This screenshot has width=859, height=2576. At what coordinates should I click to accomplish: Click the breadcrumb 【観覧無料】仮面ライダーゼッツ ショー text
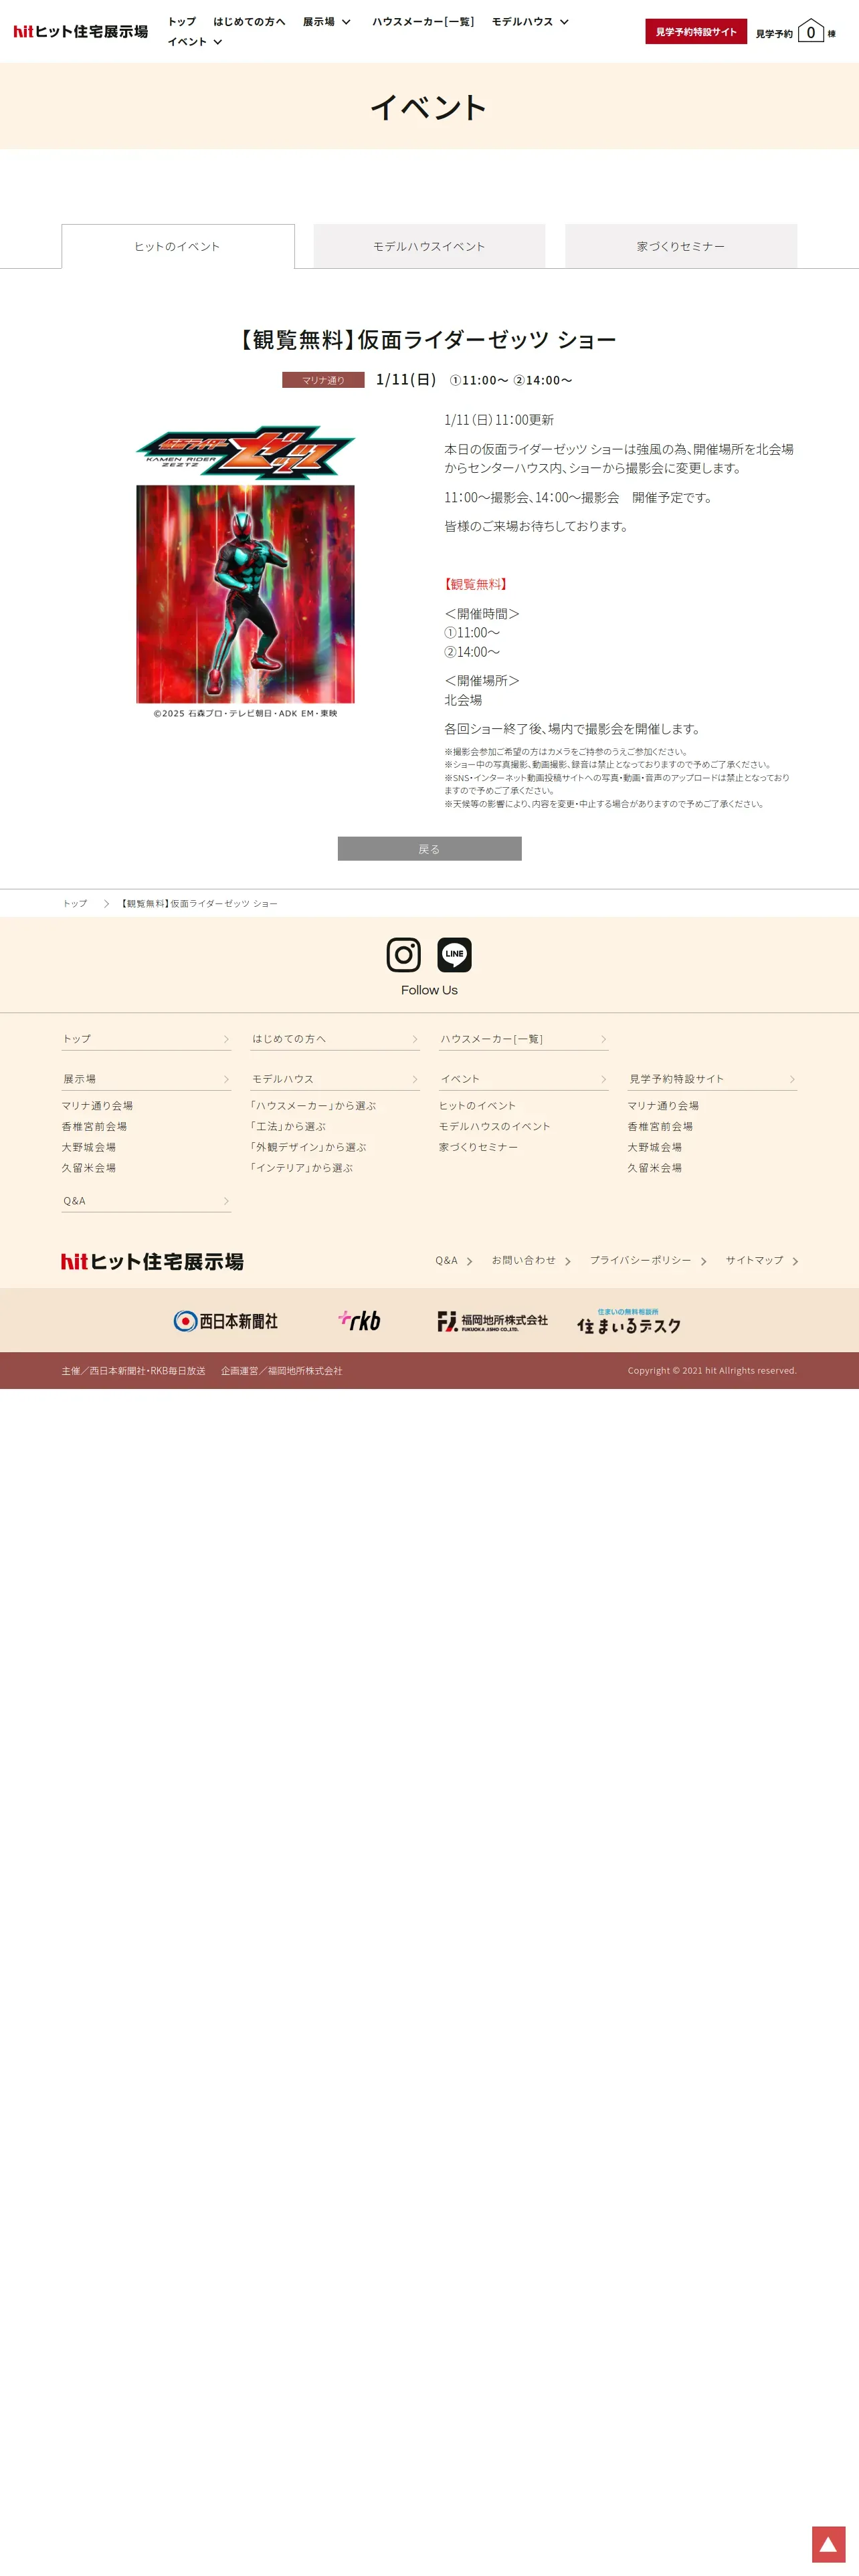pos(198,904)
